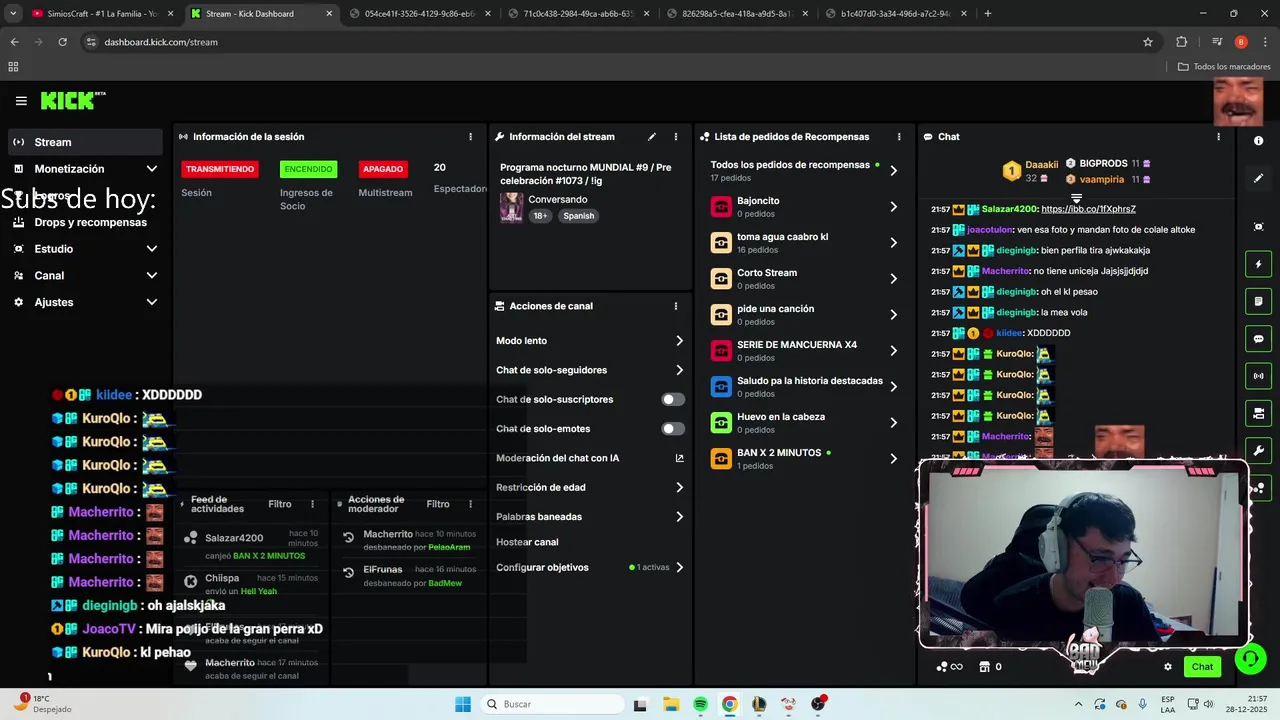Expand SERIE DE MANCUERNA X4 reward

pos(893,351)
